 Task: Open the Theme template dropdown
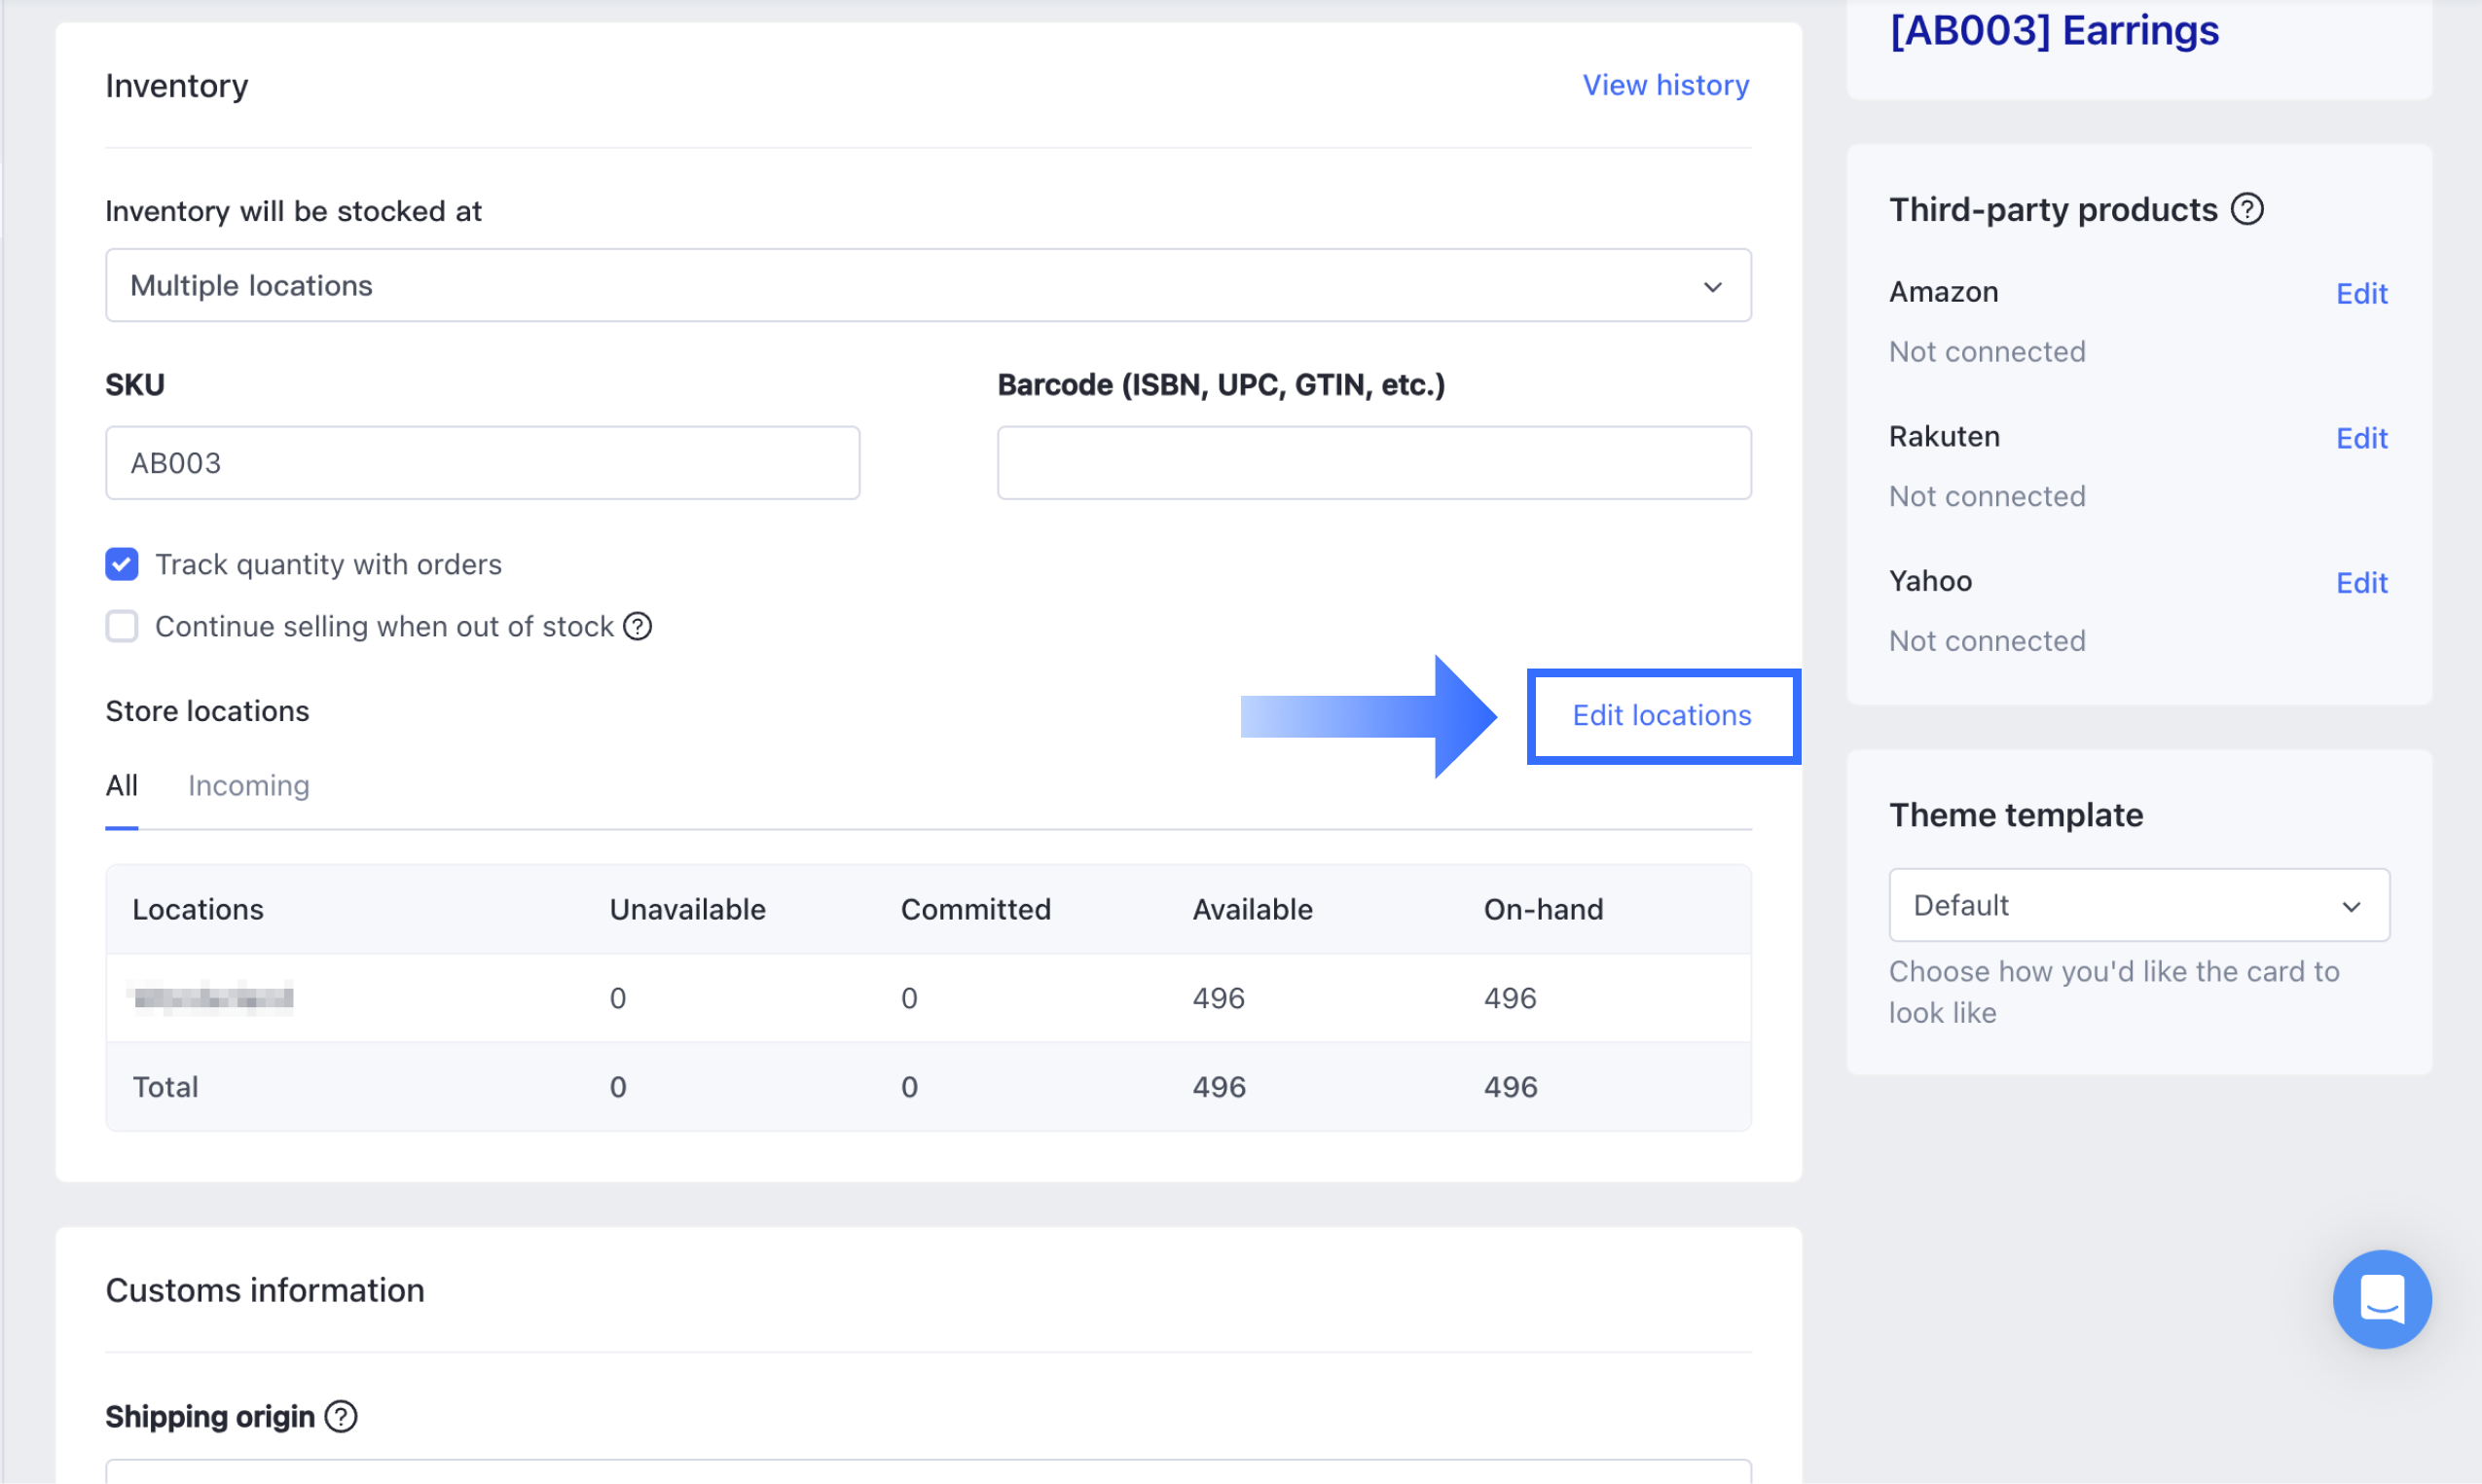tap(2138, 905)
